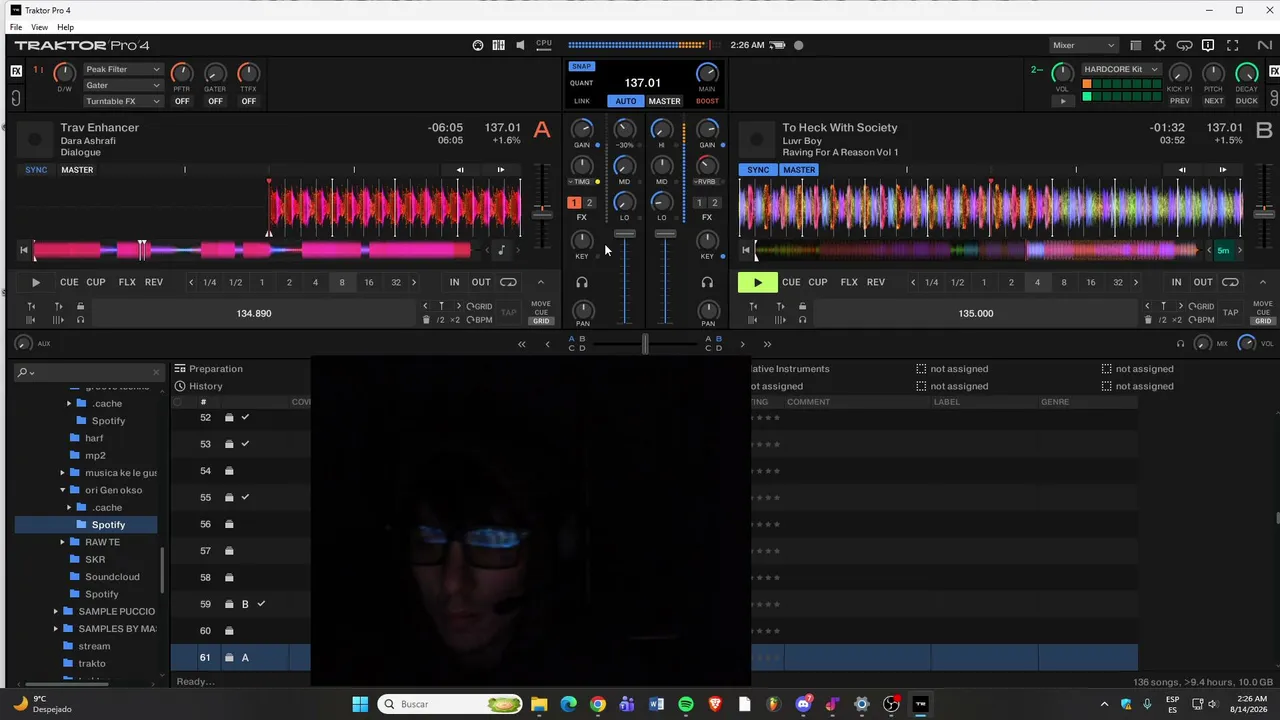Click the REV button on deck A
Viewport: 1280px width, 720px height.
point(154,282)
